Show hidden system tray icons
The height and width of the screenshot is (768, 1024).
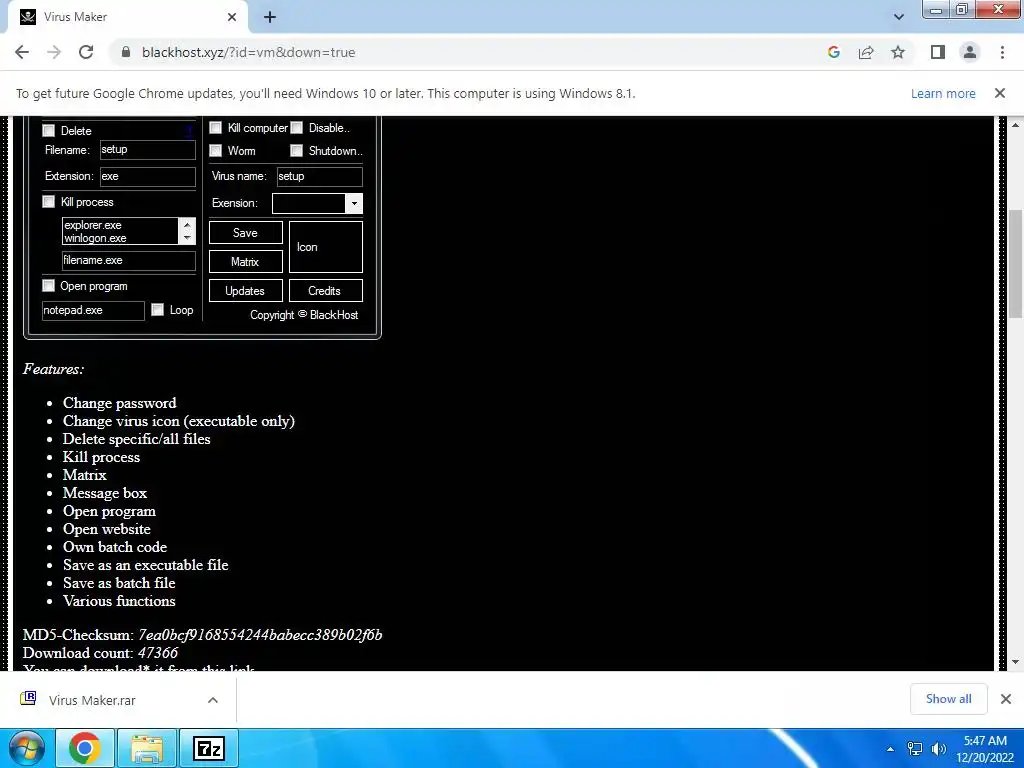tap(890, 749)
